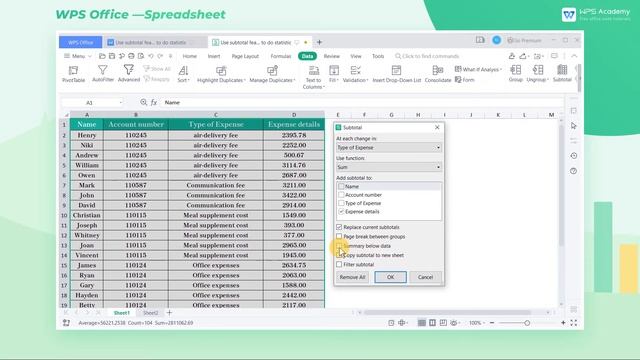Check the Name subtotal checkbox
This screenshot has width=640, height=360.
[341, 186]
